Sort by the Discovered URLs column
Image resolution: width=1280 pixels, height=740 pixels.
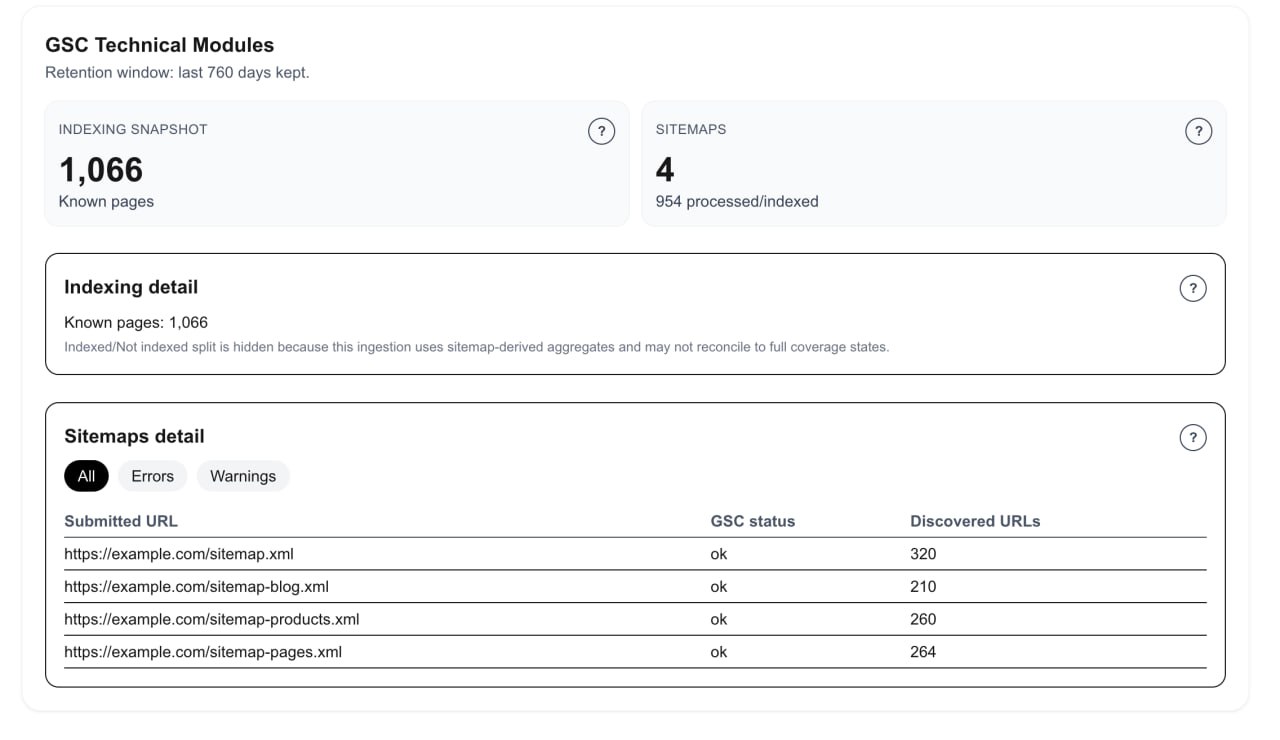pyautogui.click(x=975, y=521)
